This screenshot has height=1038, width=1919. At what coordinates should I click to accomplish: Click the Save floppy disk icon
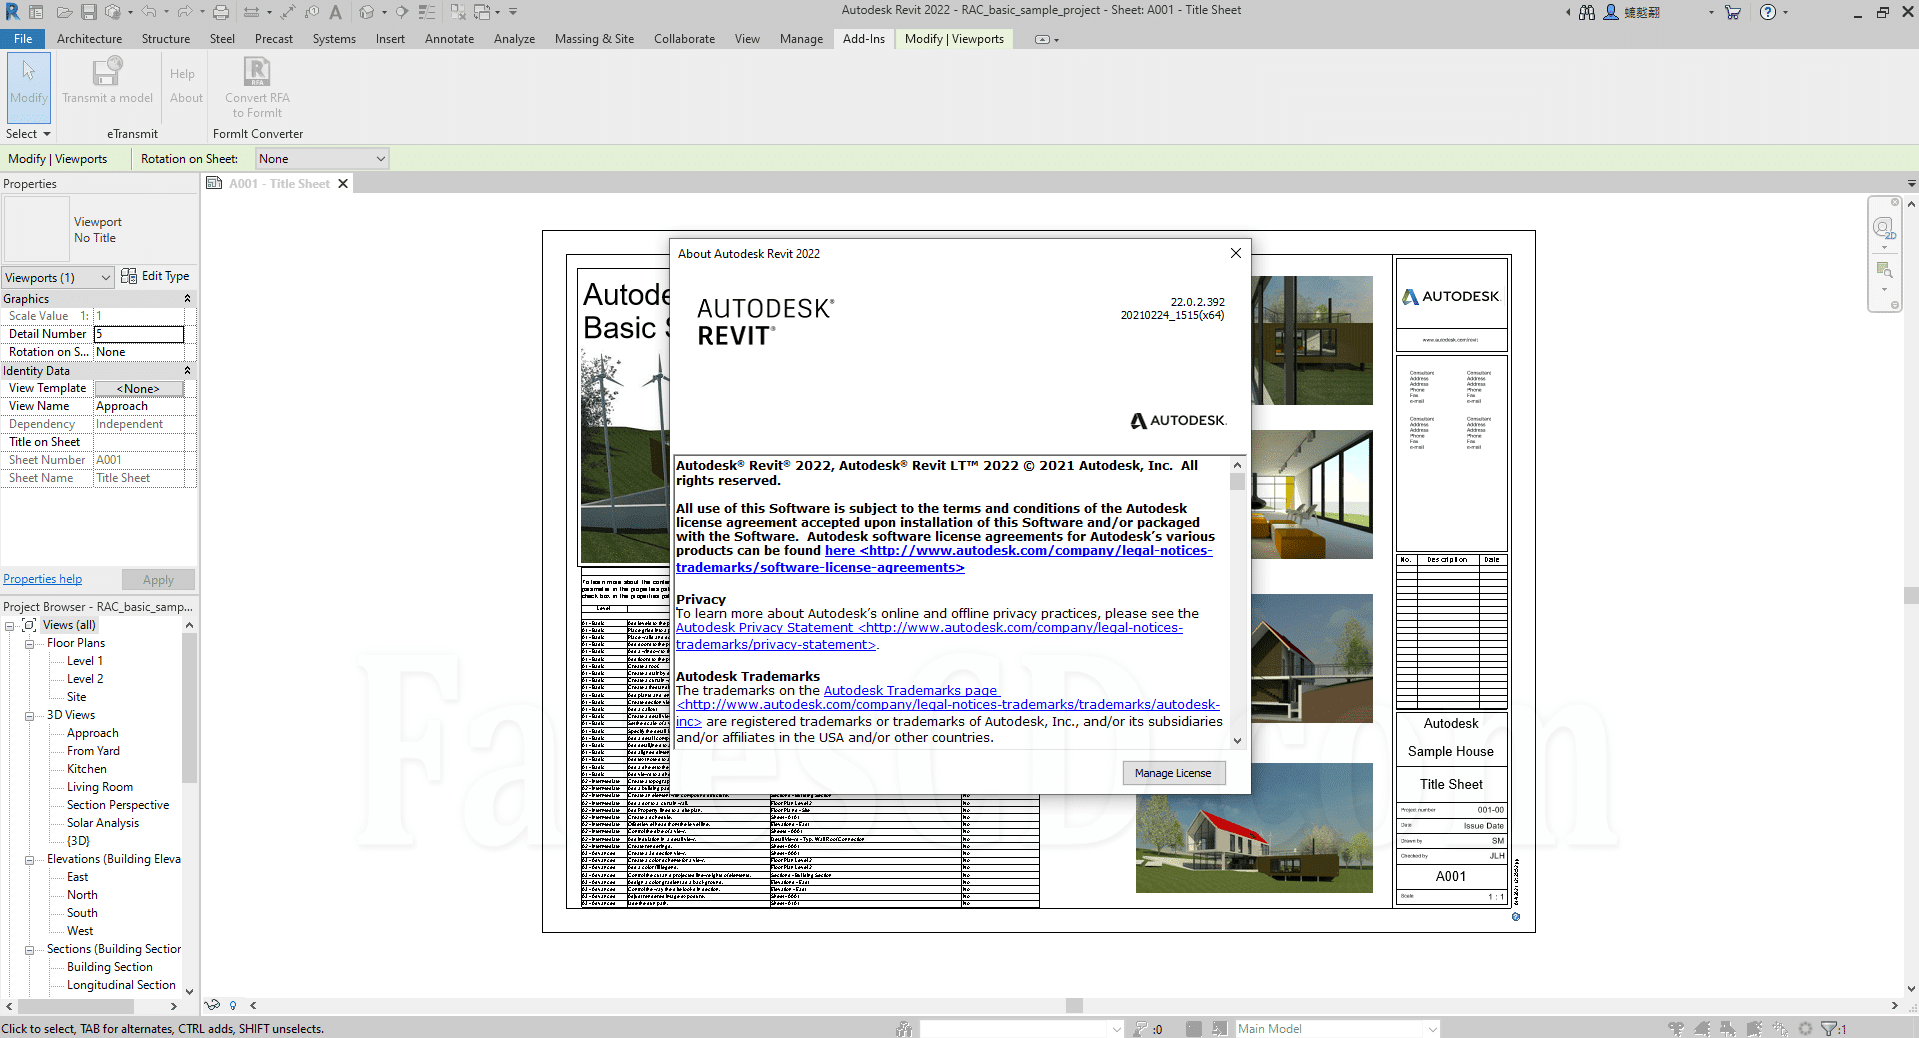89,12
